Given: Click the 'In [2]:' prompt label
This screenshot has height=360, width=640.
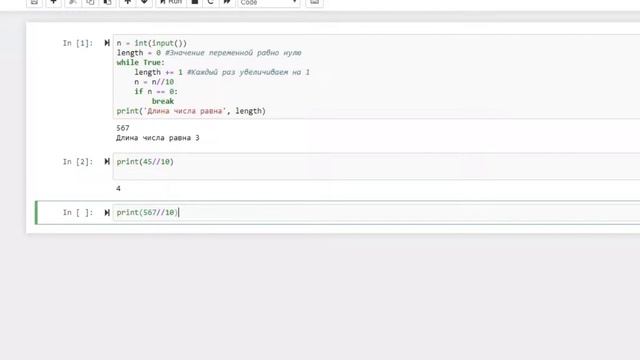Looking at the screenshot, I should [x=78, y=162].
